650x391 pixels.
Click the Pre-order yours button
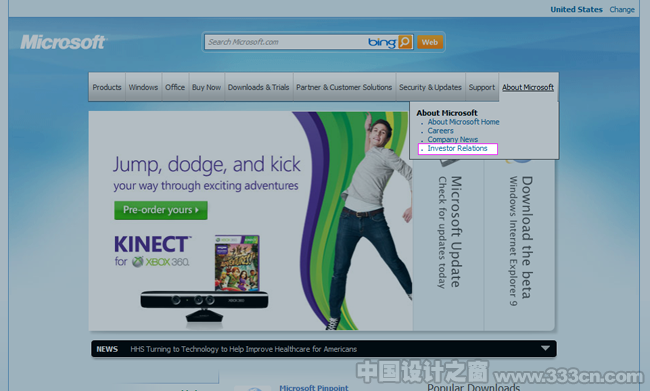(x=161, y=210)
